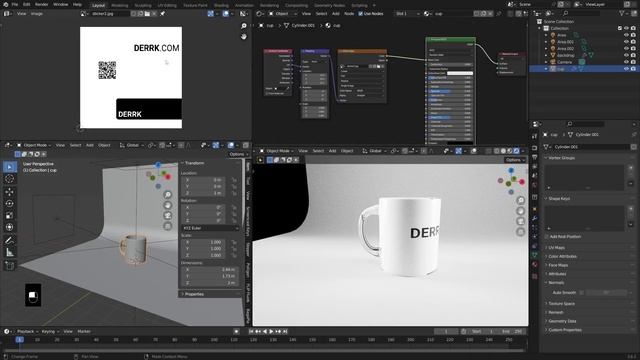This screenshot has height=360, width=640.
Task: Open XYZ Euler rotation mode dropdown
Action: click(210, 228)
